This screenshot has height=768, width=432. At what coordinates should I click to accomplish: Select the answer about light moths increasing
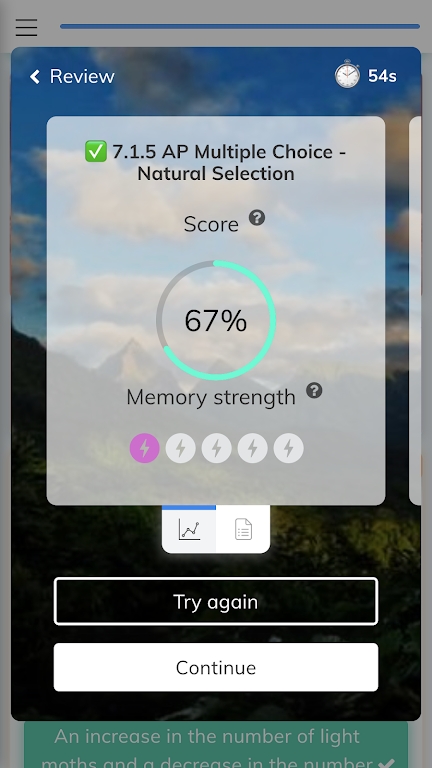(216, 744)
